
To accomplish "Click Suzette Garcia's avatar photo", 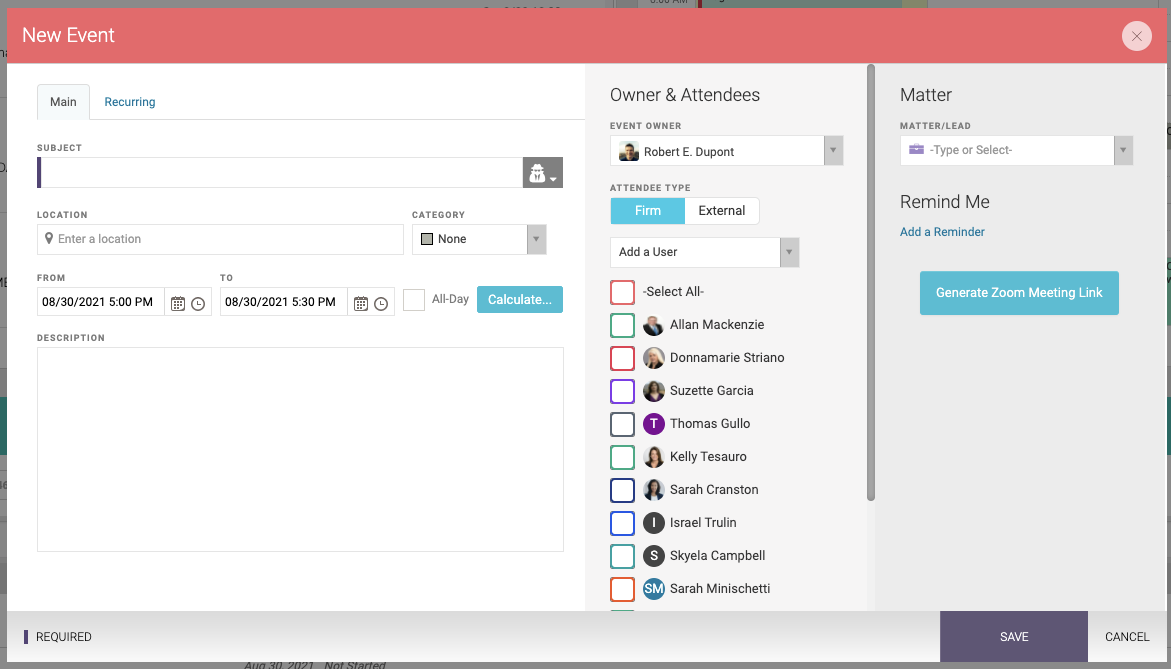I will 653,390.
